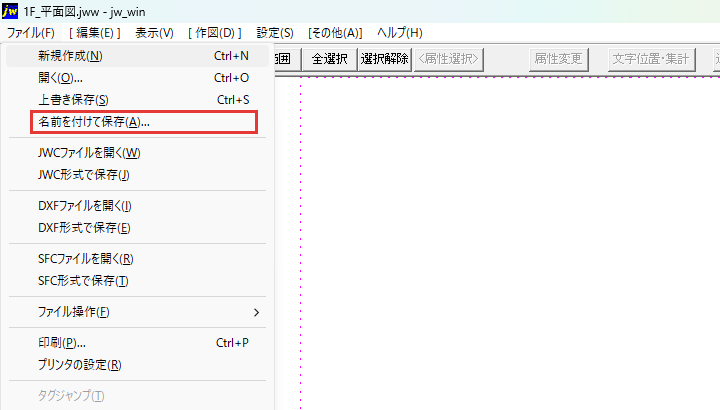720x410 pixels.
Task: Select DXF形式で保存(E)
Action: [x=137, y=228]
